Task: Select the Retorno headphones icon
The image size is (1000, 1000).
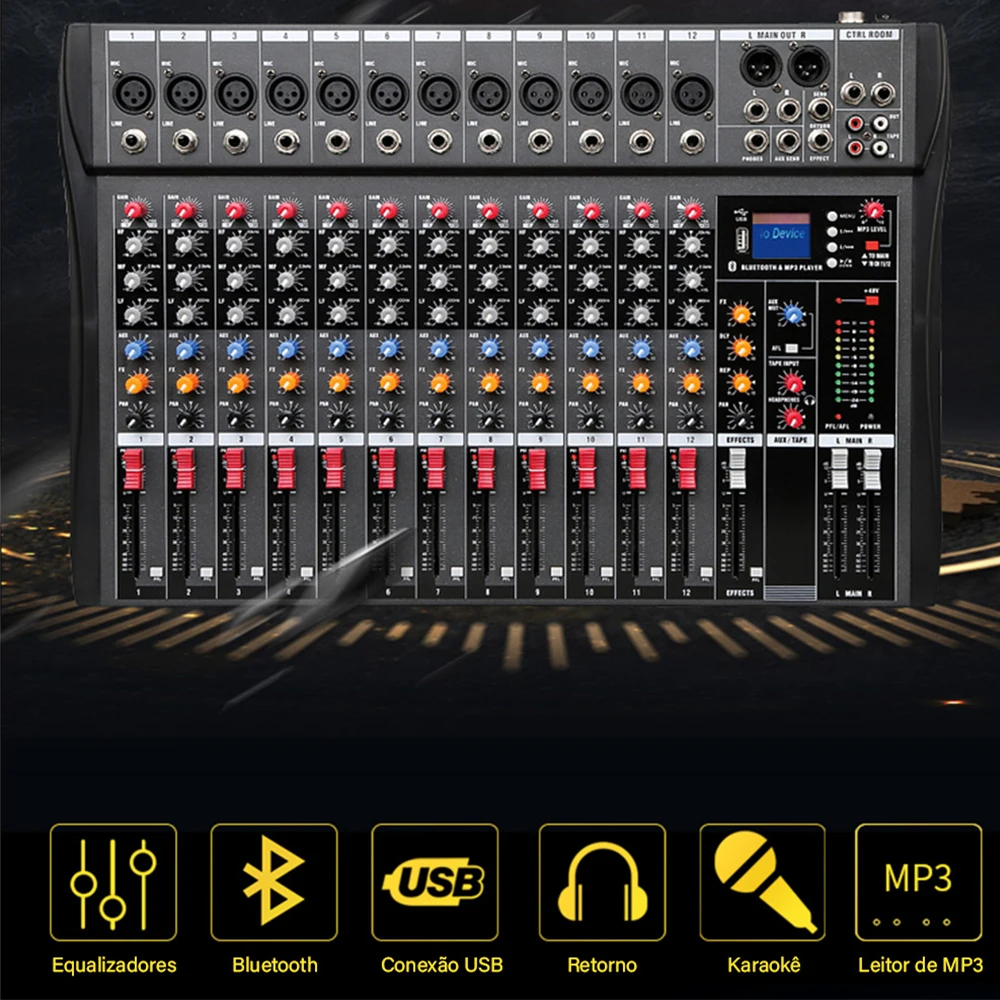Action: tap(602, 882)
